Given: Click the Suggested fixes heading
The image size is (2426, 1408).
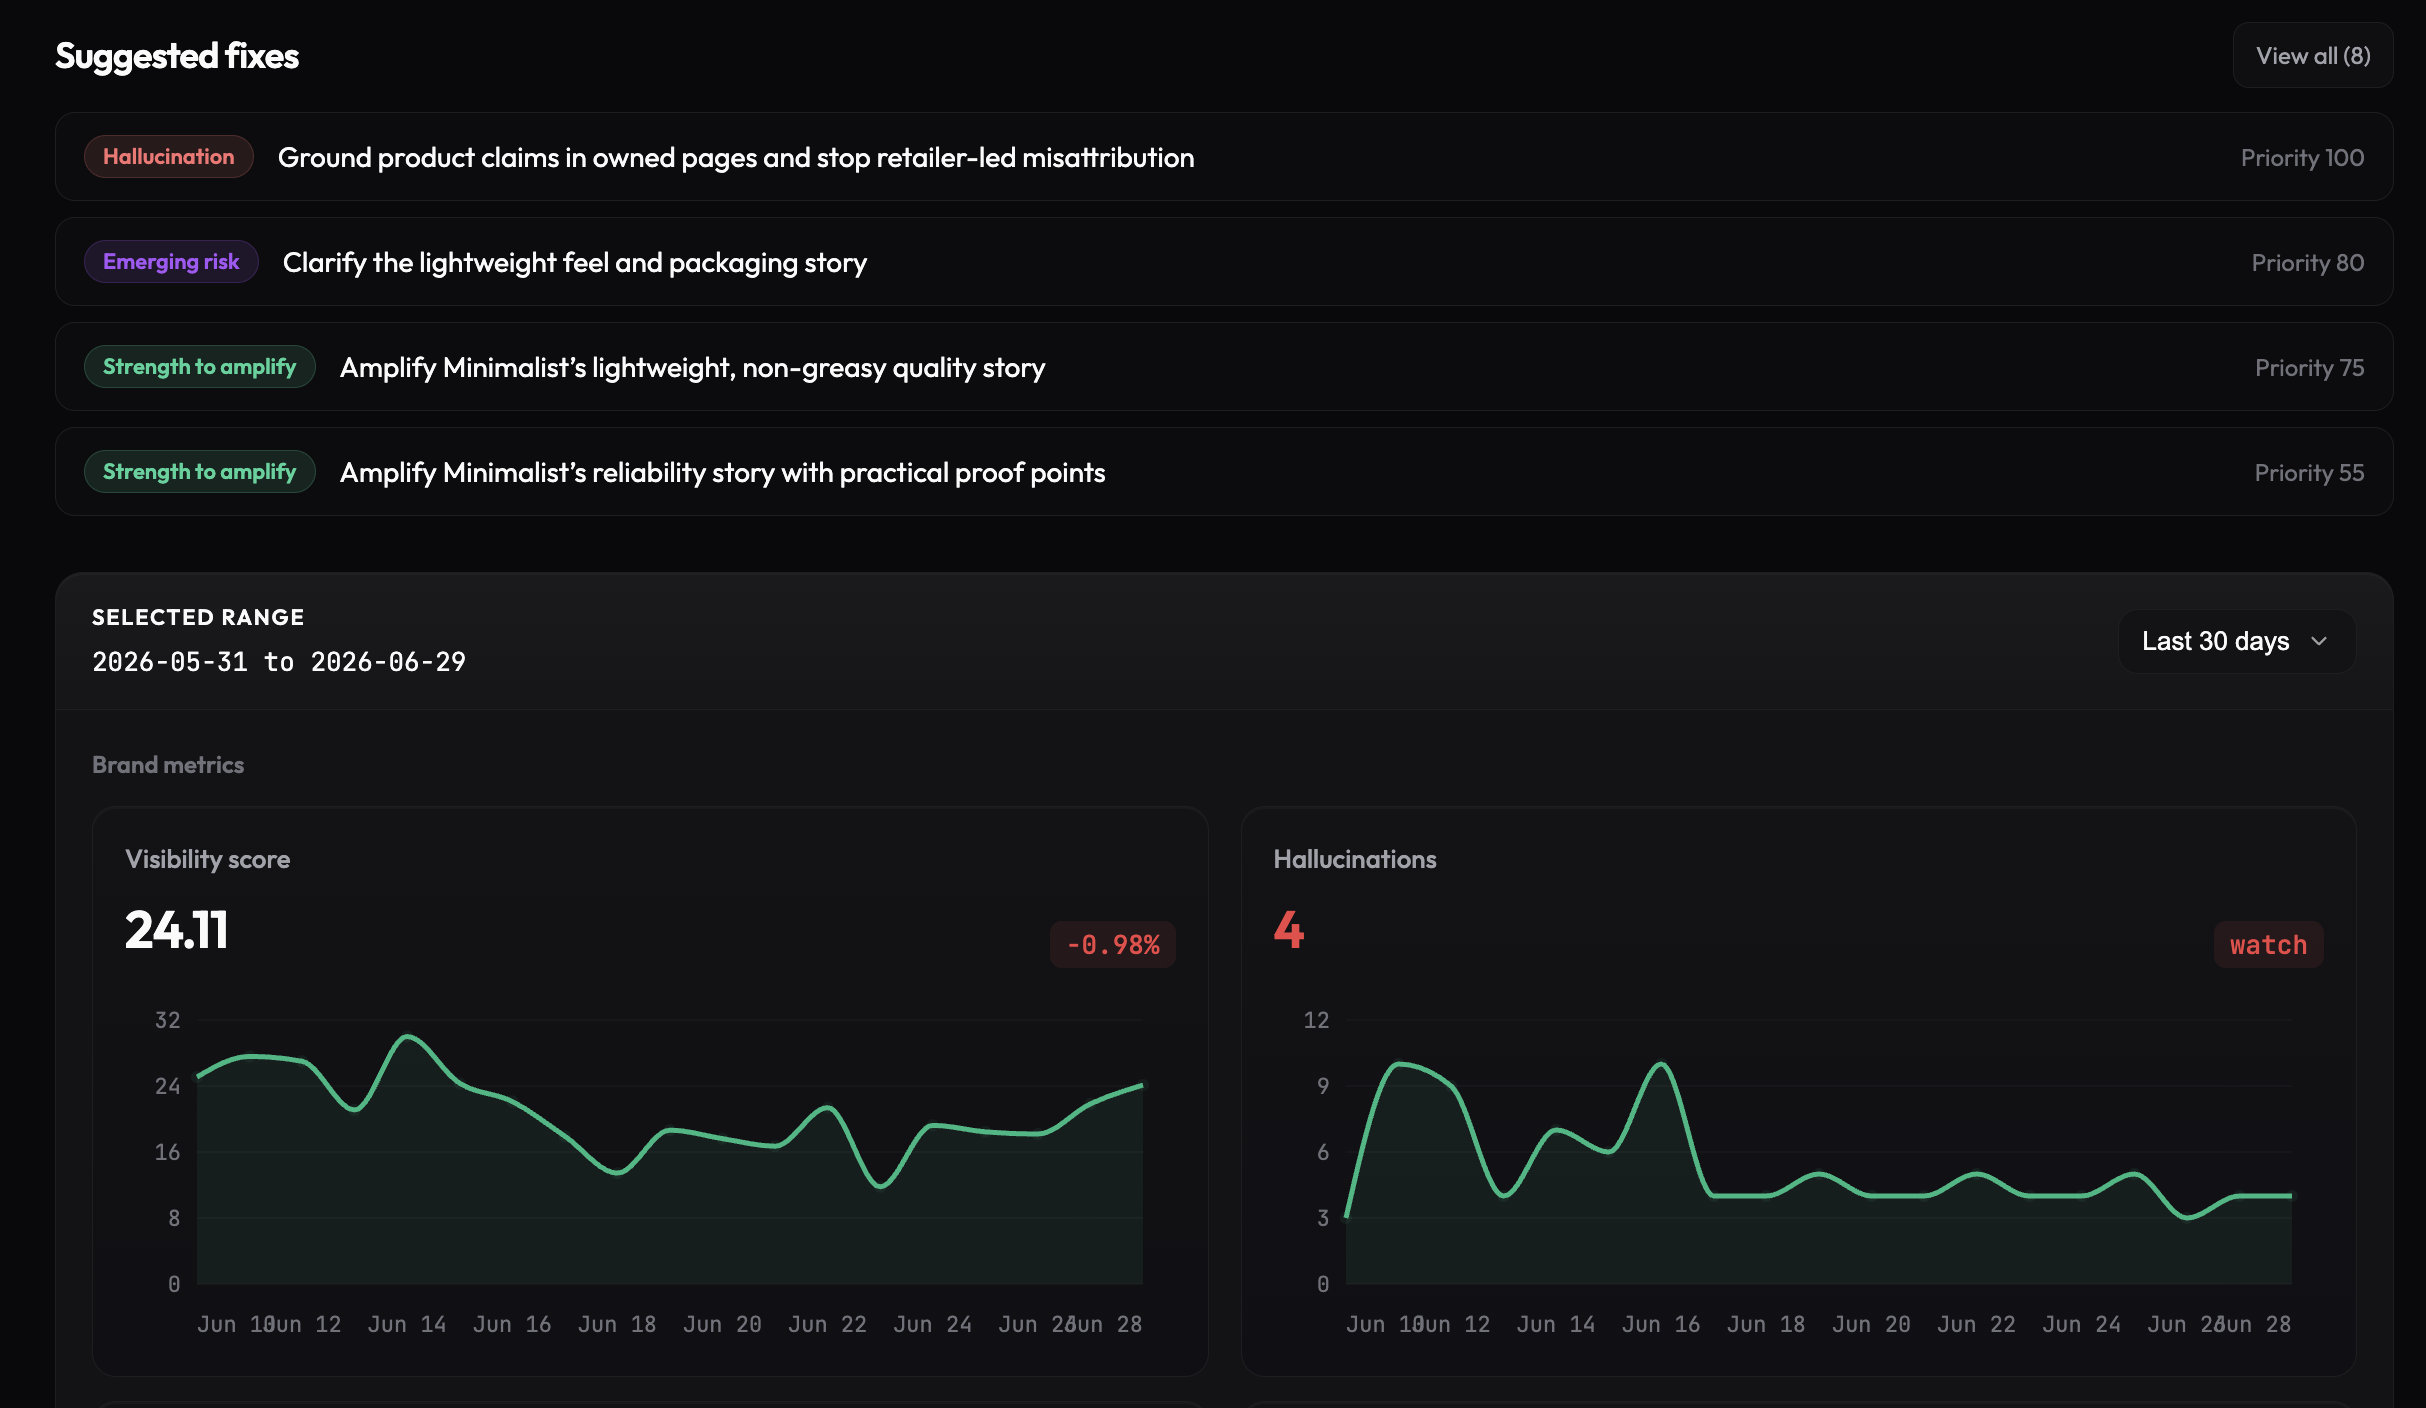Looking at the screenshot, I should (177, 56).
